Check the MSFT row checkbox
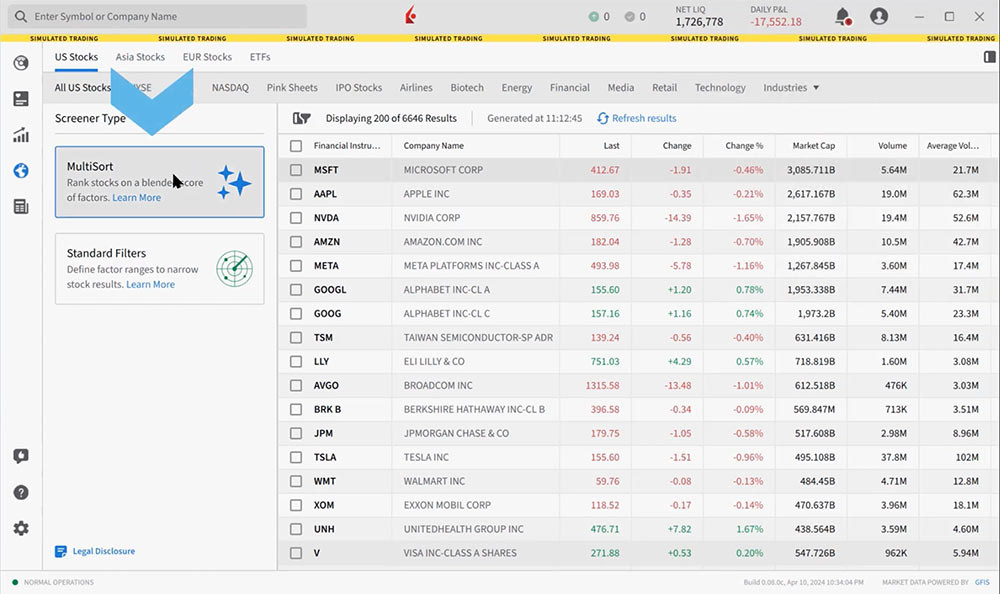The image size is (1000, 594). tap(296, 170)
